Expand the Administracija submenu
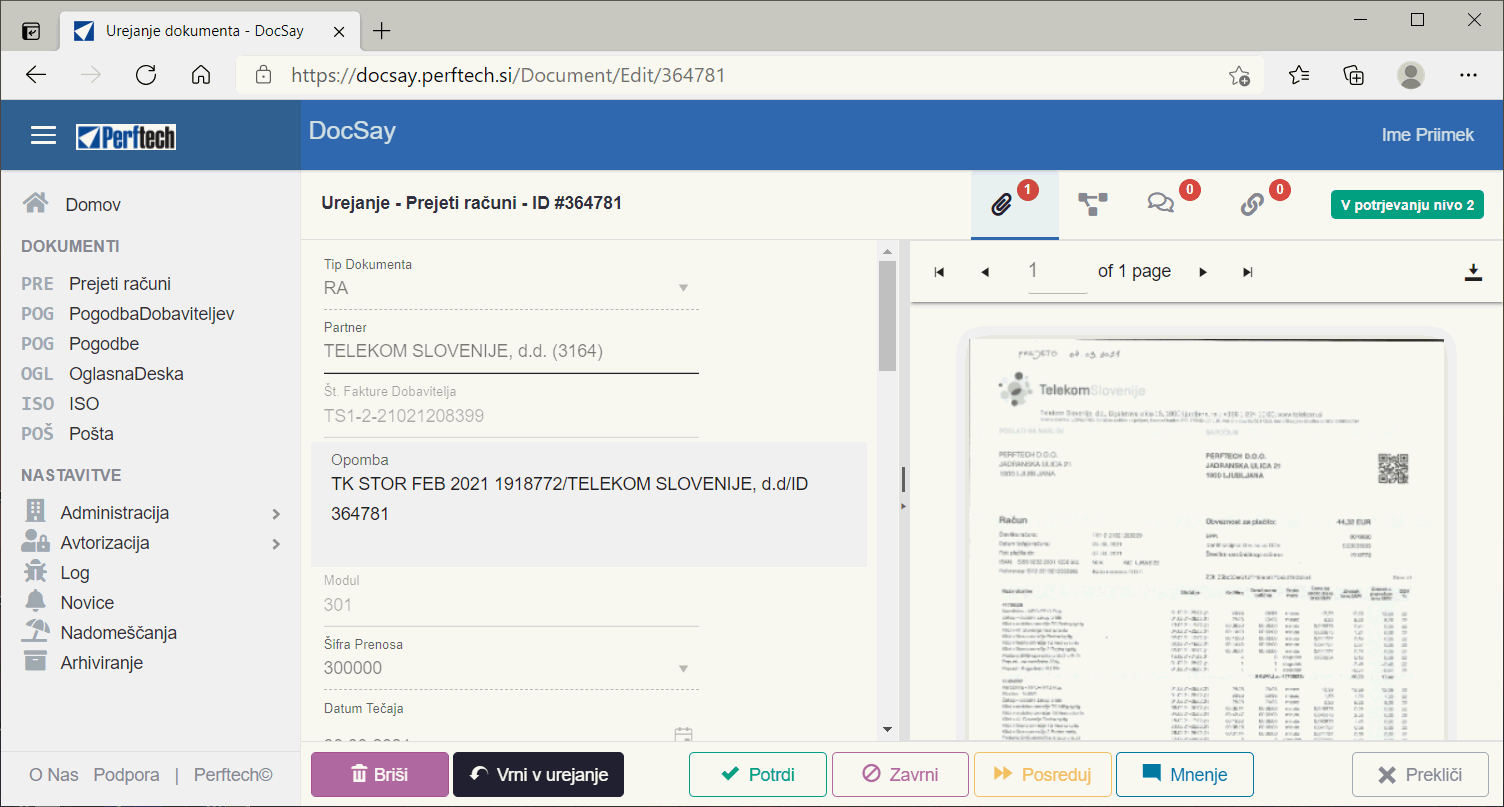 (276, 514)
